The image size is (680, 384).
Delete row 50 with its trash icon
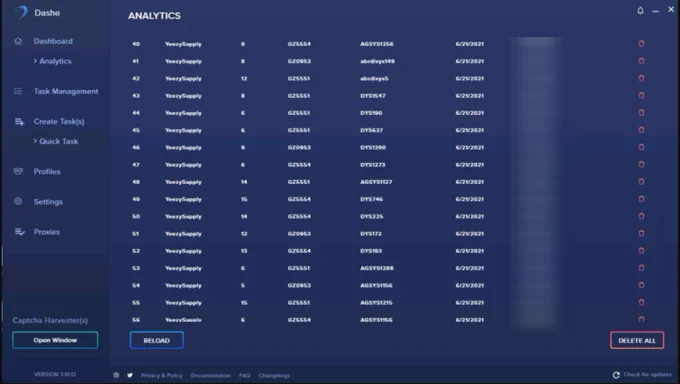point(641,216)
